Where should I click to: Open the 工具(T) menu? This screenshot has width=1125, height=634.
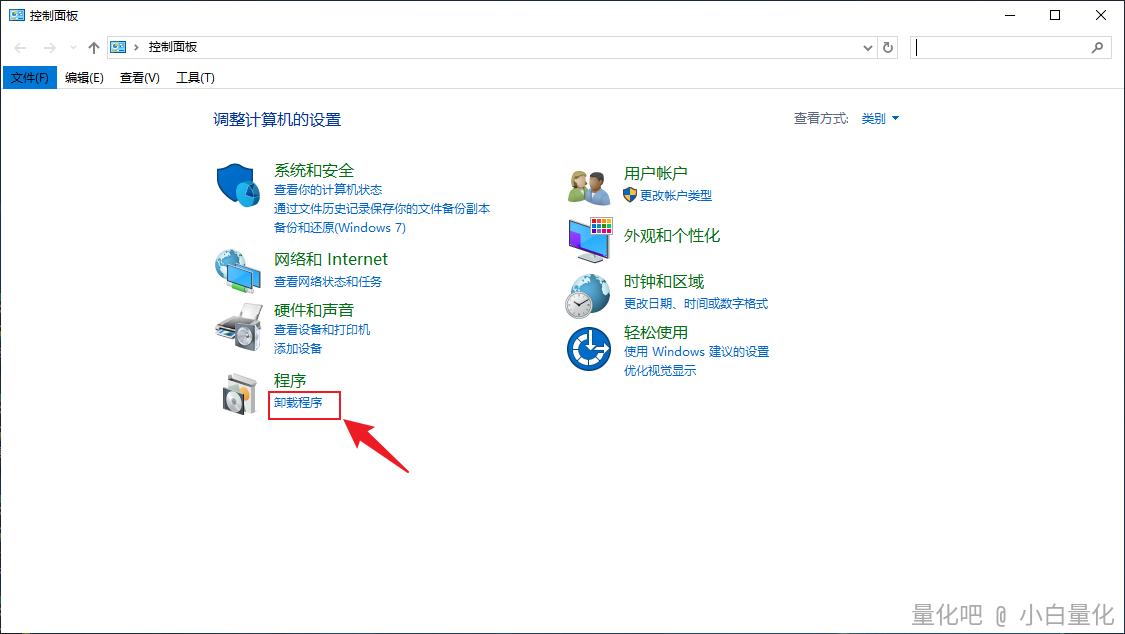point(195,78)
